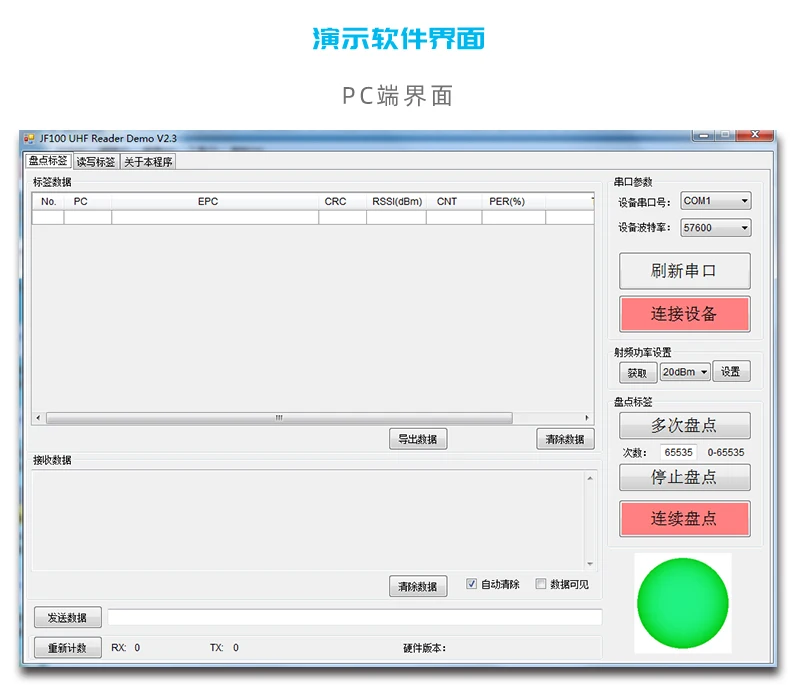Screen dimensions: 800x685
Task: Open the 20dBm power dropdown
Action: point(685,372)
